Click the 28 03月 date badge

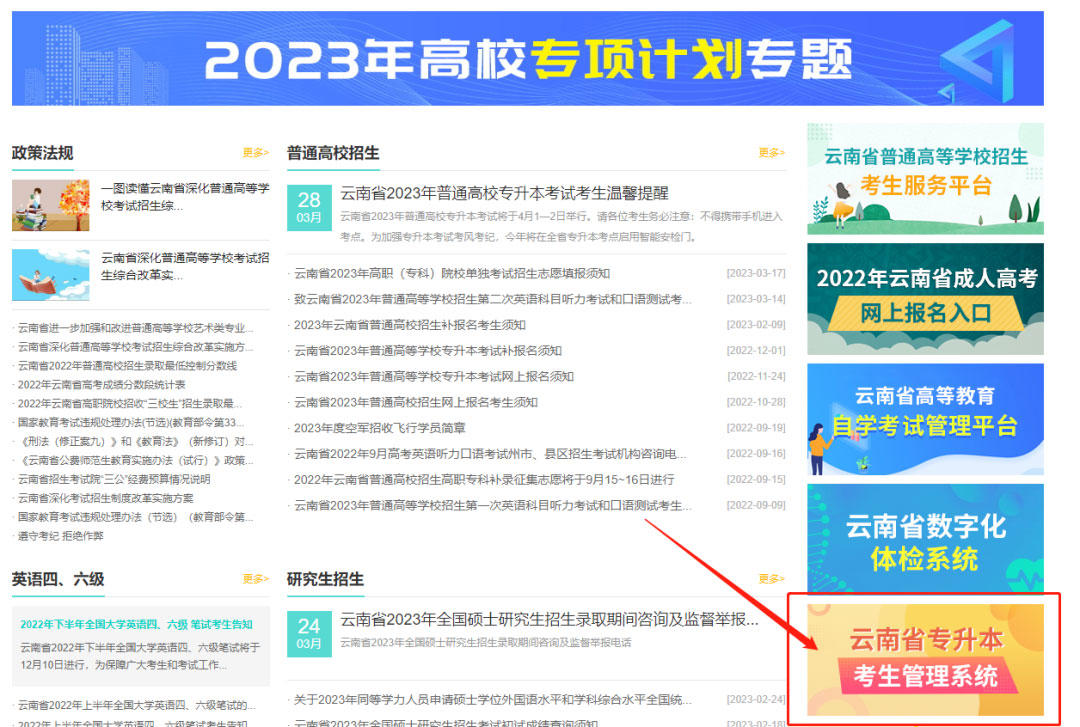tap(309, 207)
